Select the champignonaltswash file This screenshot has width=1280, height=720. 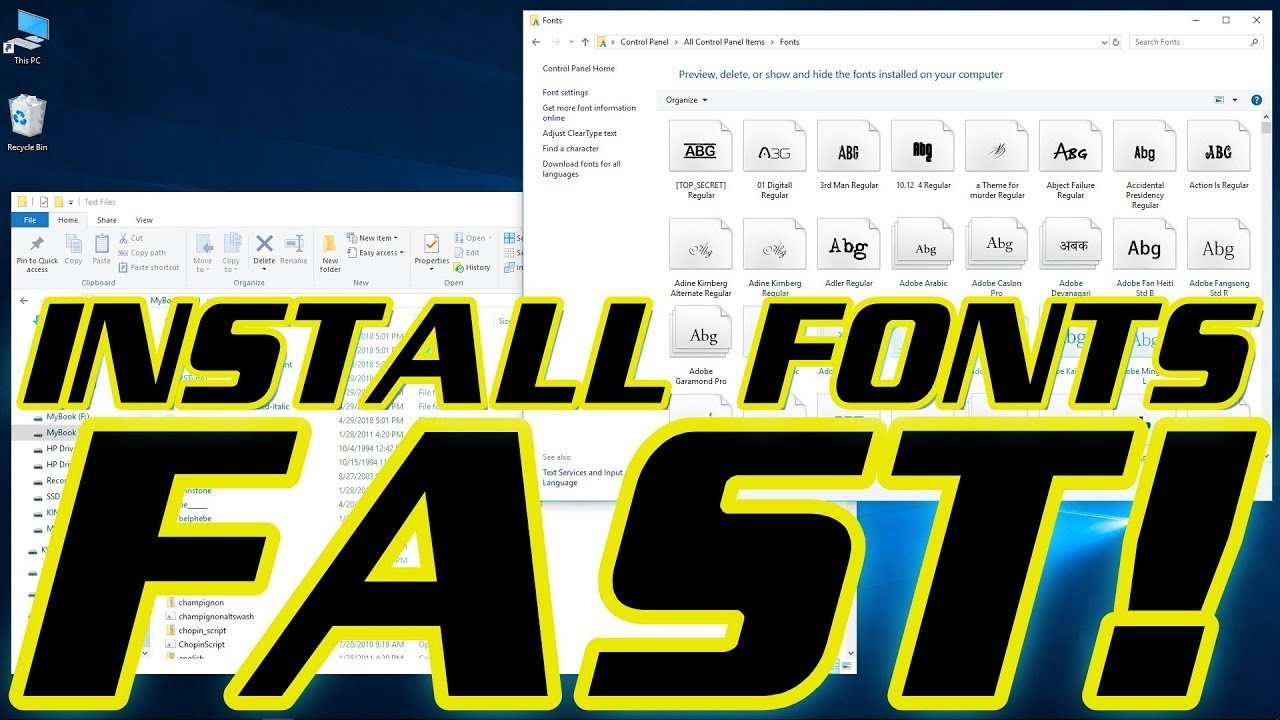(209, 617)
